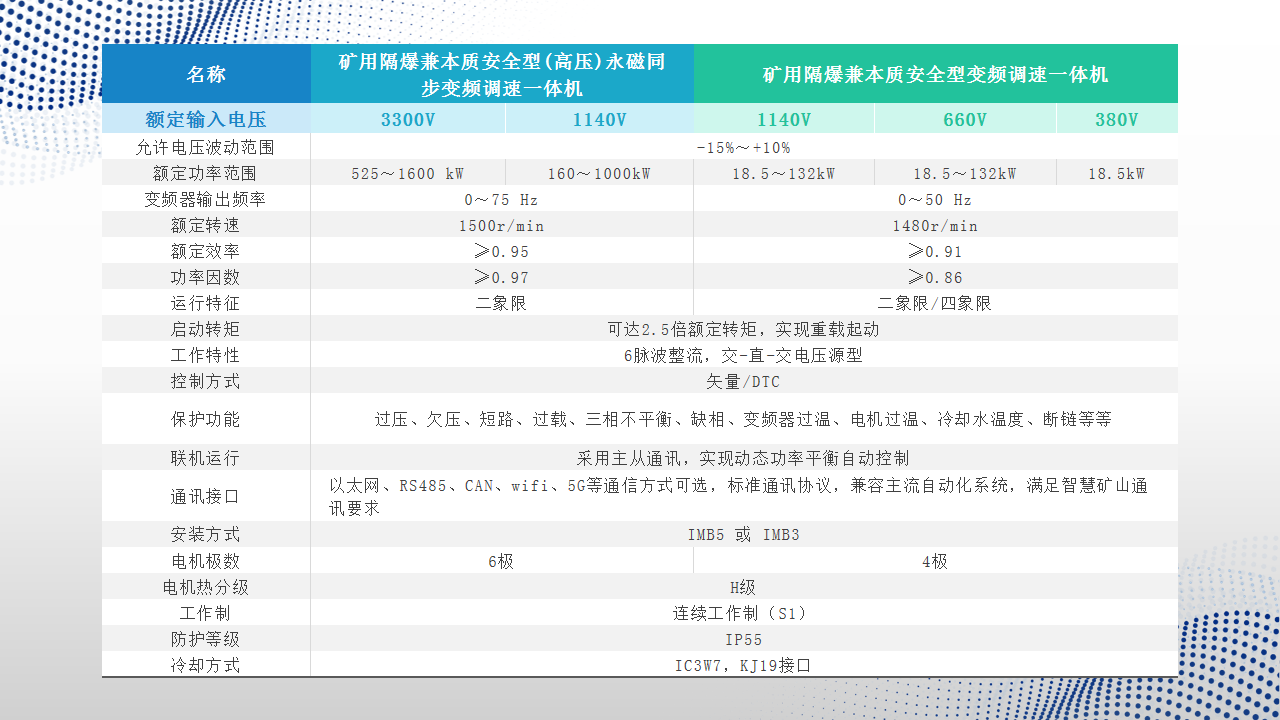Click the 安装方式 row label
The width and height of the screenshot is (1280, 720).
(x=205, y=534)
